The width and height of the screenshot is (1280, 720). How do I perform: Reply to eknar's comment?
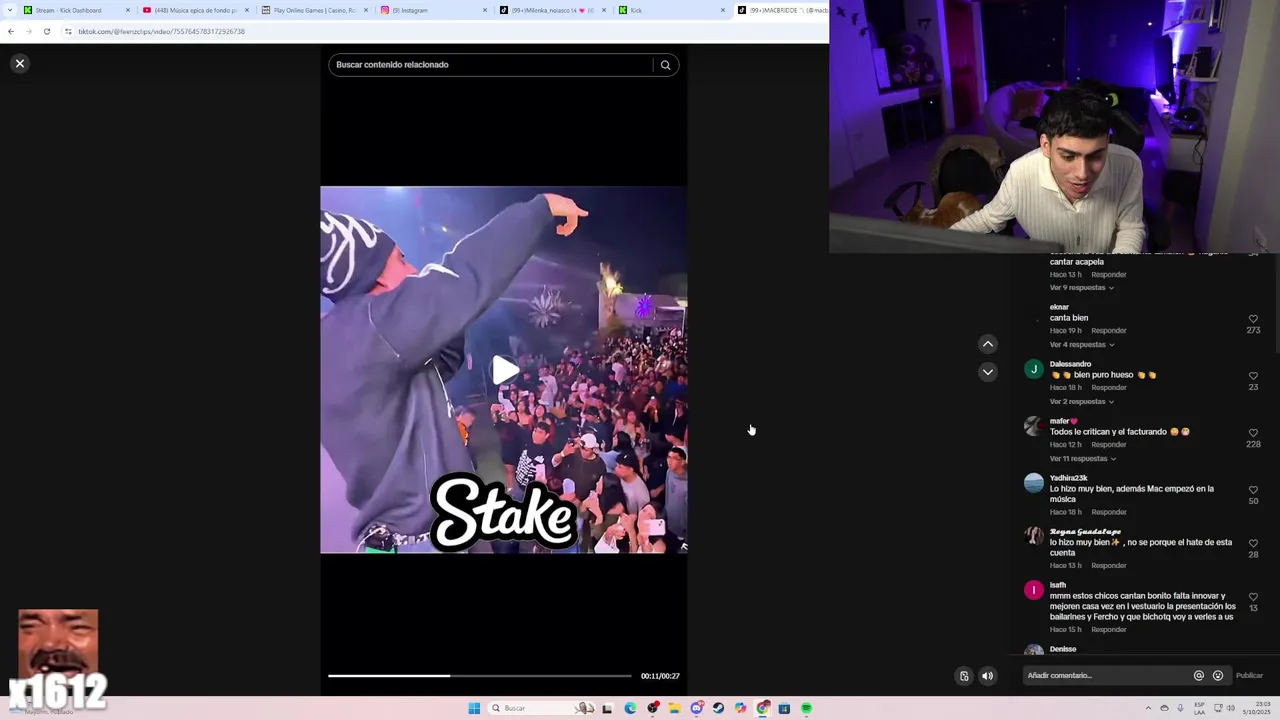1109,331
